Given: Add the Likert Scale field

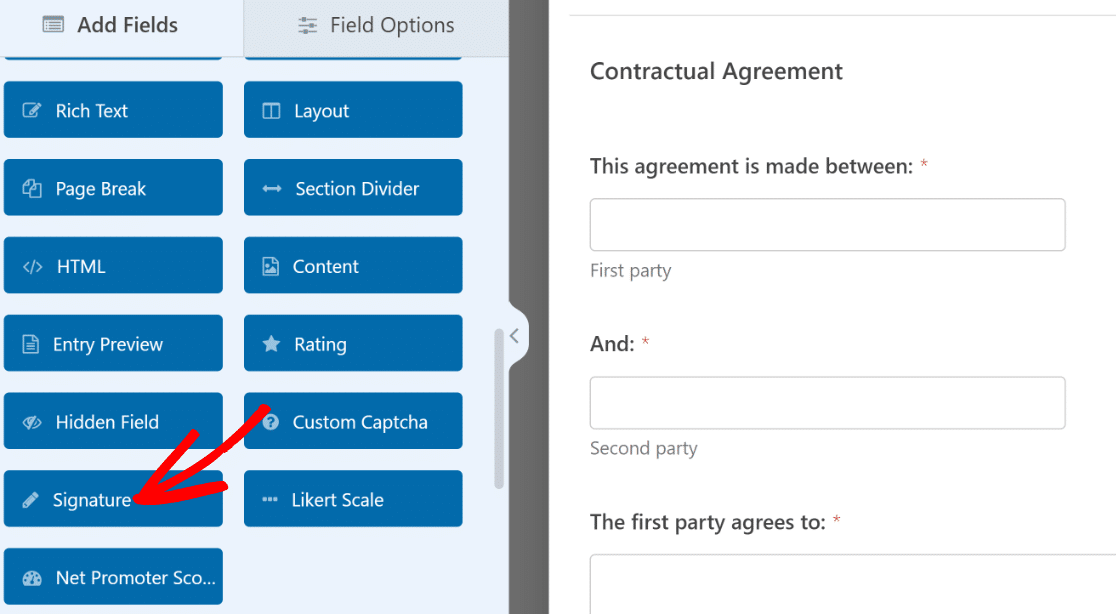Looking at the screenshot, I should coord(353,499).
